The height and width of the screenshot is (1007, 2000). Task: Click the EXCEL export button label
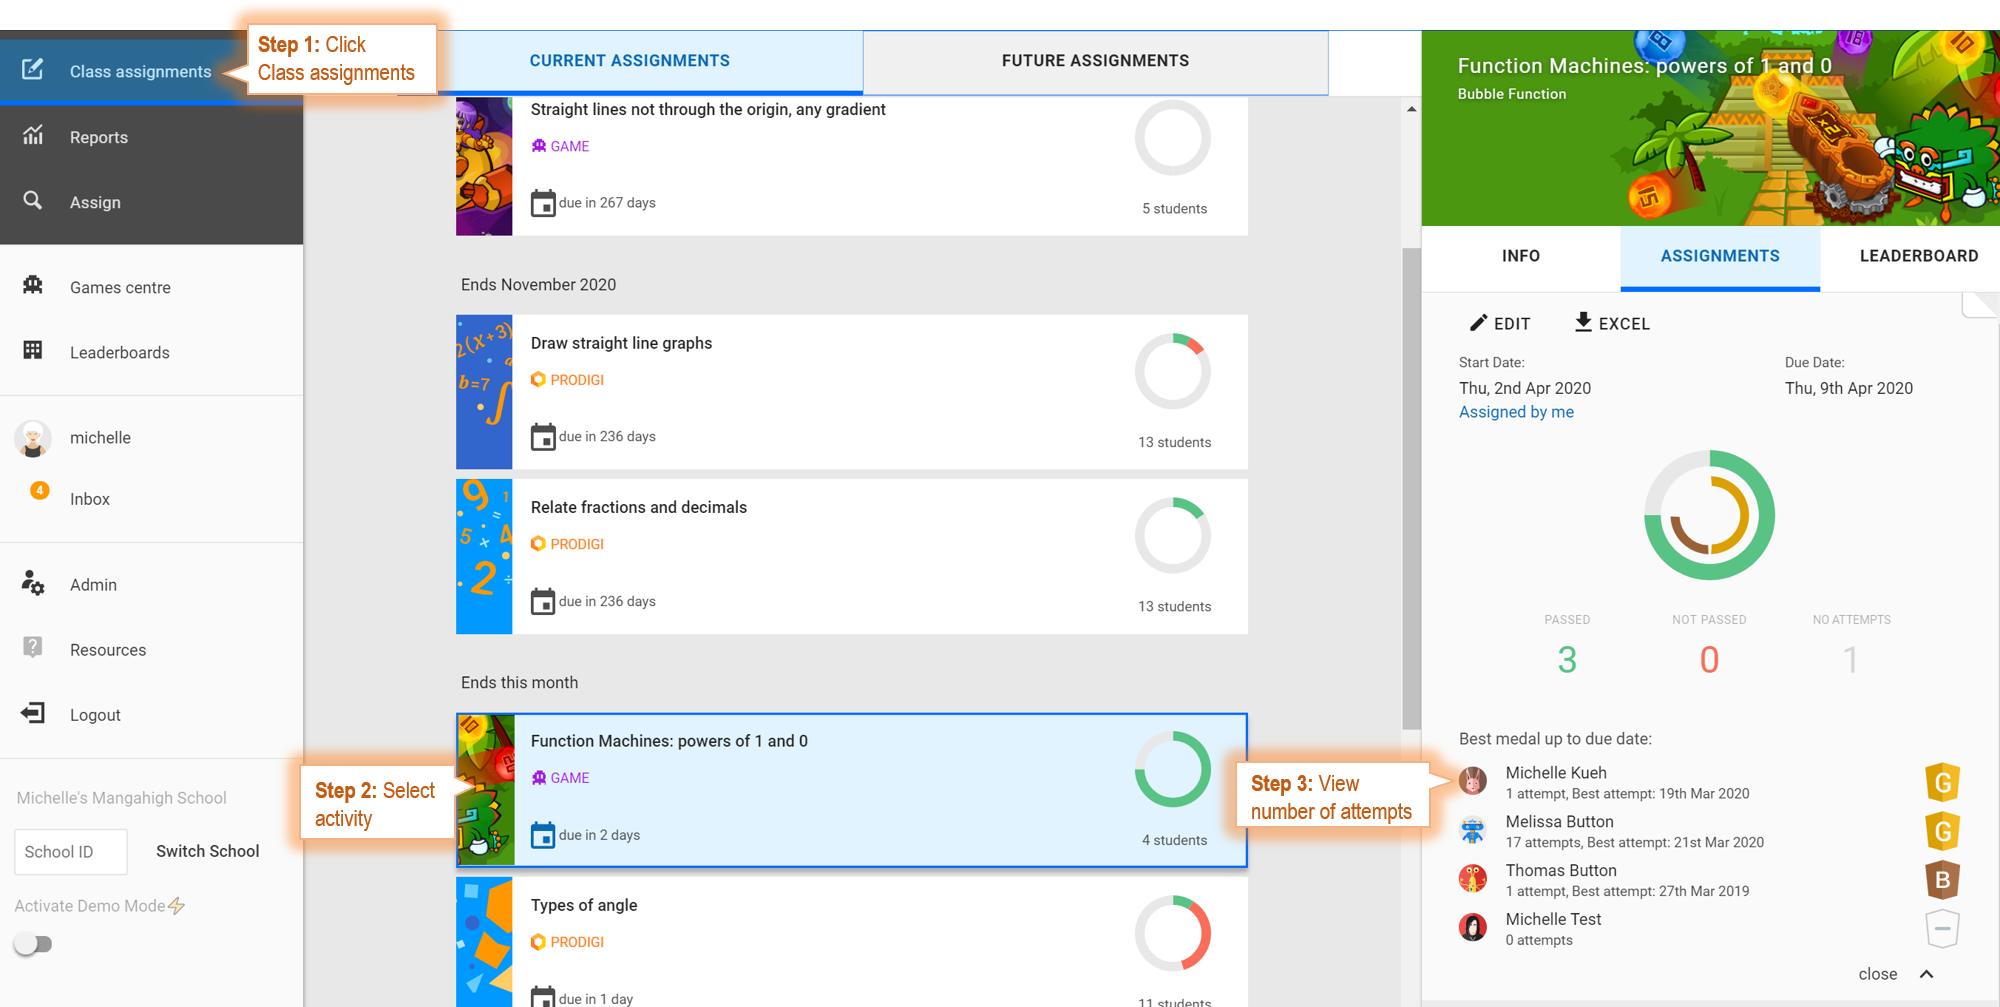pyautogui.click(x=1624, y=324)
